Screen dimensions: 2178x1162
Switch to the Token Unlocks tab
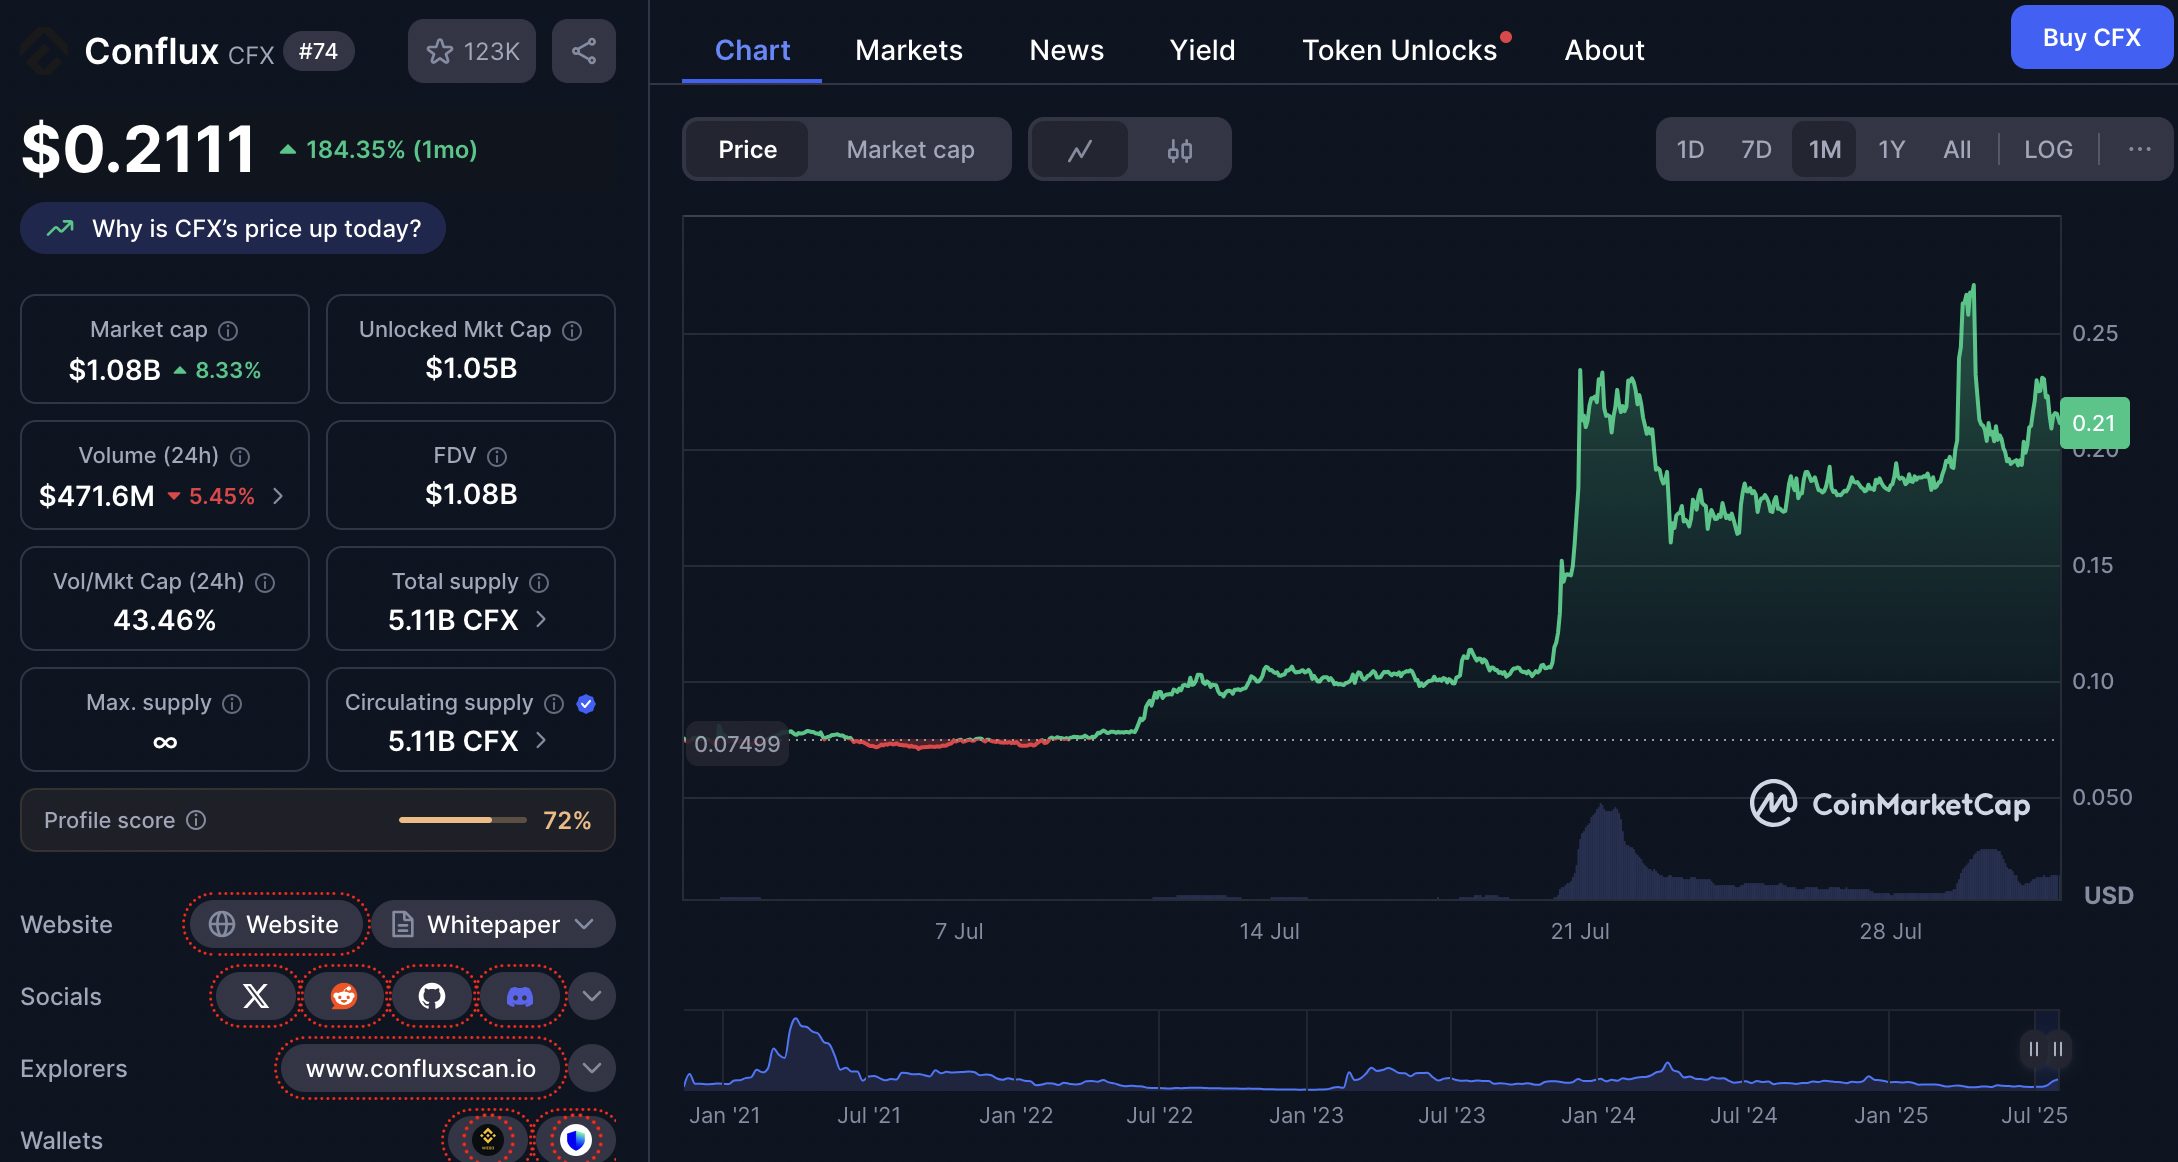click(1400, 50)
